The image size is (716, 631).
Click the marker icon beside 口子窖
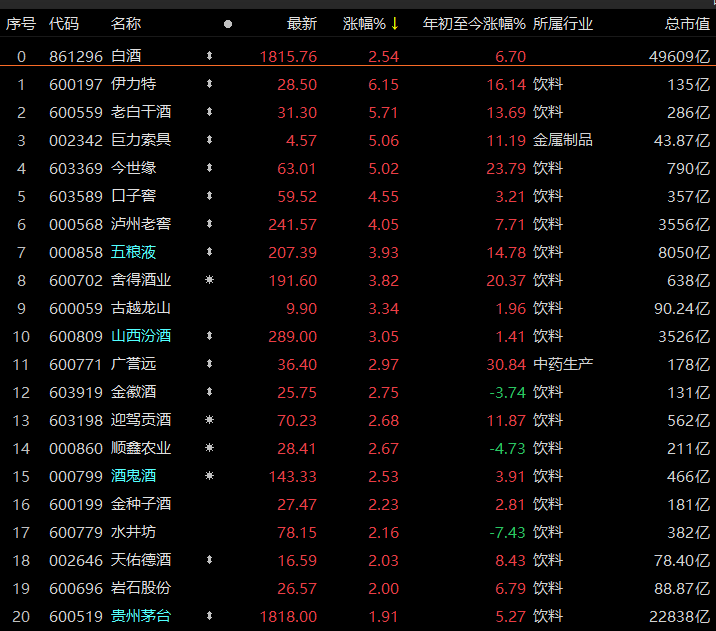pos(209,196)
